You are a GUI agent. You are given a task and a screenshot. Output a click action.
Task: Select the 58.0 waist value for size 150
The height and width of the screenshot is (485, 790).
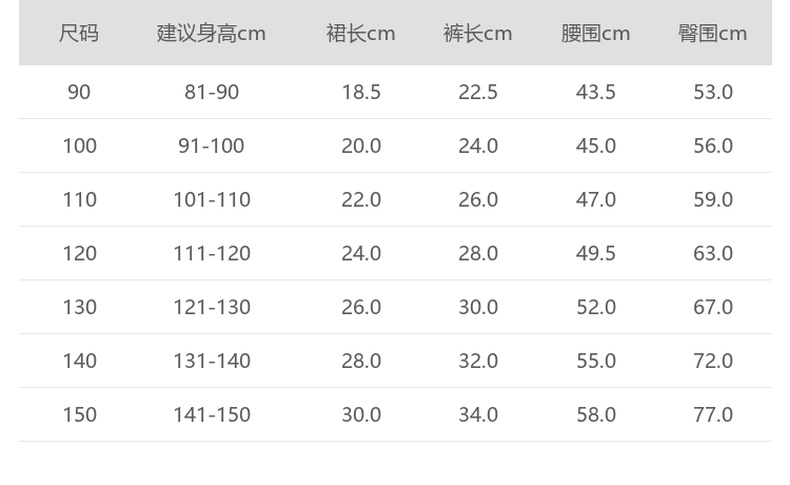(596, 415)
